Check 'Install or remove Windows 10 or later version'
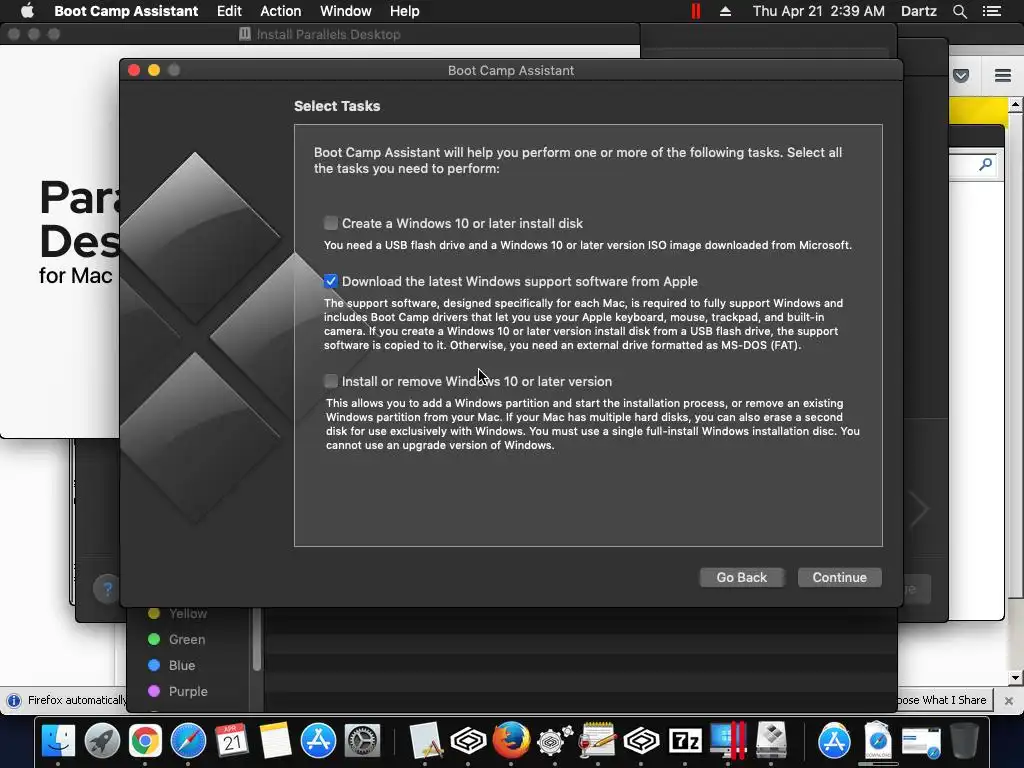The width and height of the screenshot is (1024, 768). (x=330, y=381)
